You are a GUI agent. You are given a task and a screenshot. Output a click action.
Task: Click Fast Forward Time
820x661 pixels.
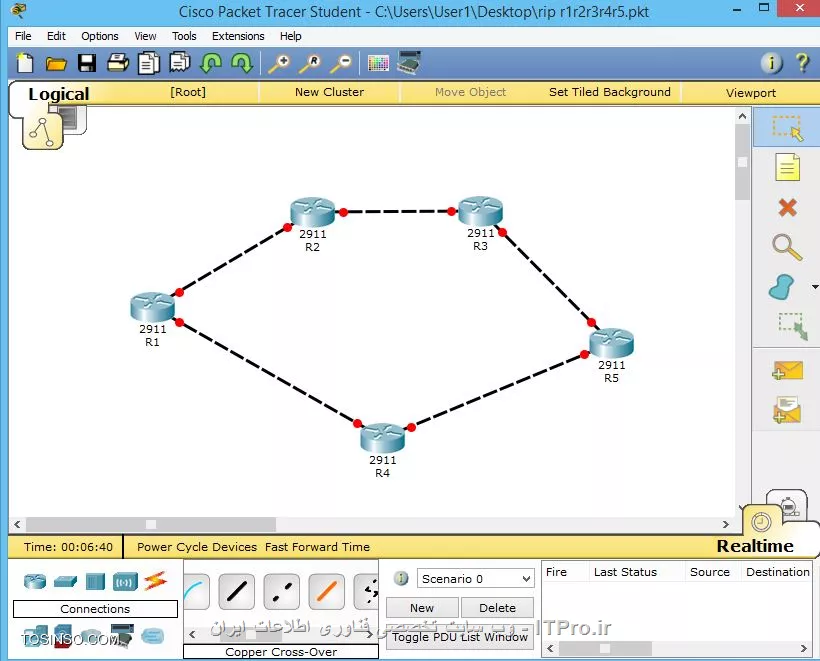click(x=317, y=546)
